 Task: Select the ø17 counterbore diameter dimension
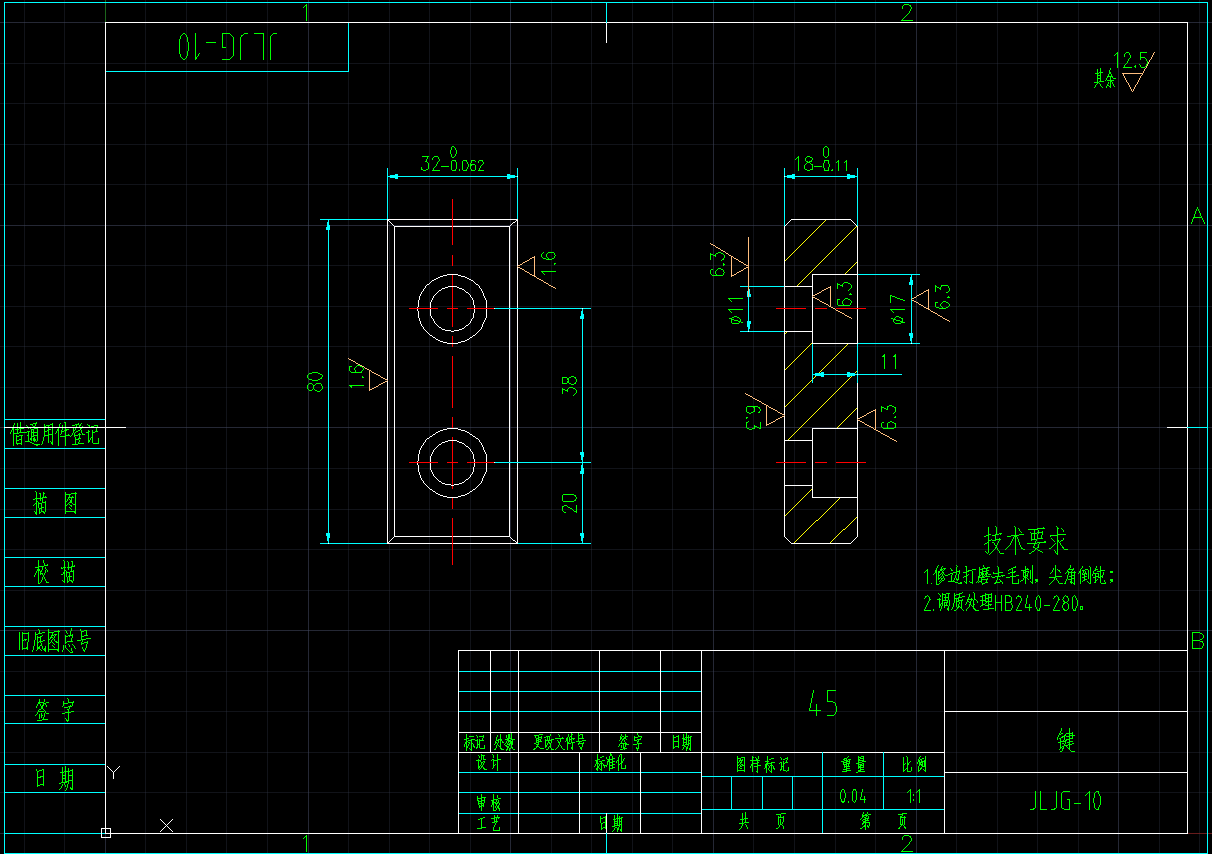point(898,309)
